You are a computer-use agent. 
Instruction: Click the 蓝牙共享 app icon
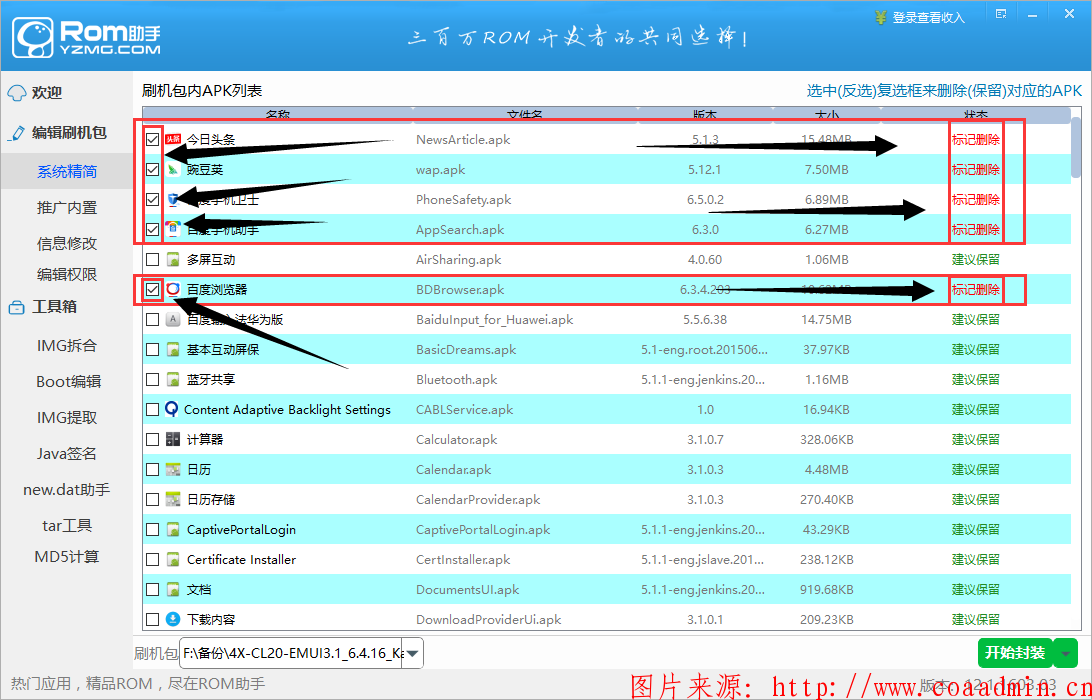coord(173,379)
